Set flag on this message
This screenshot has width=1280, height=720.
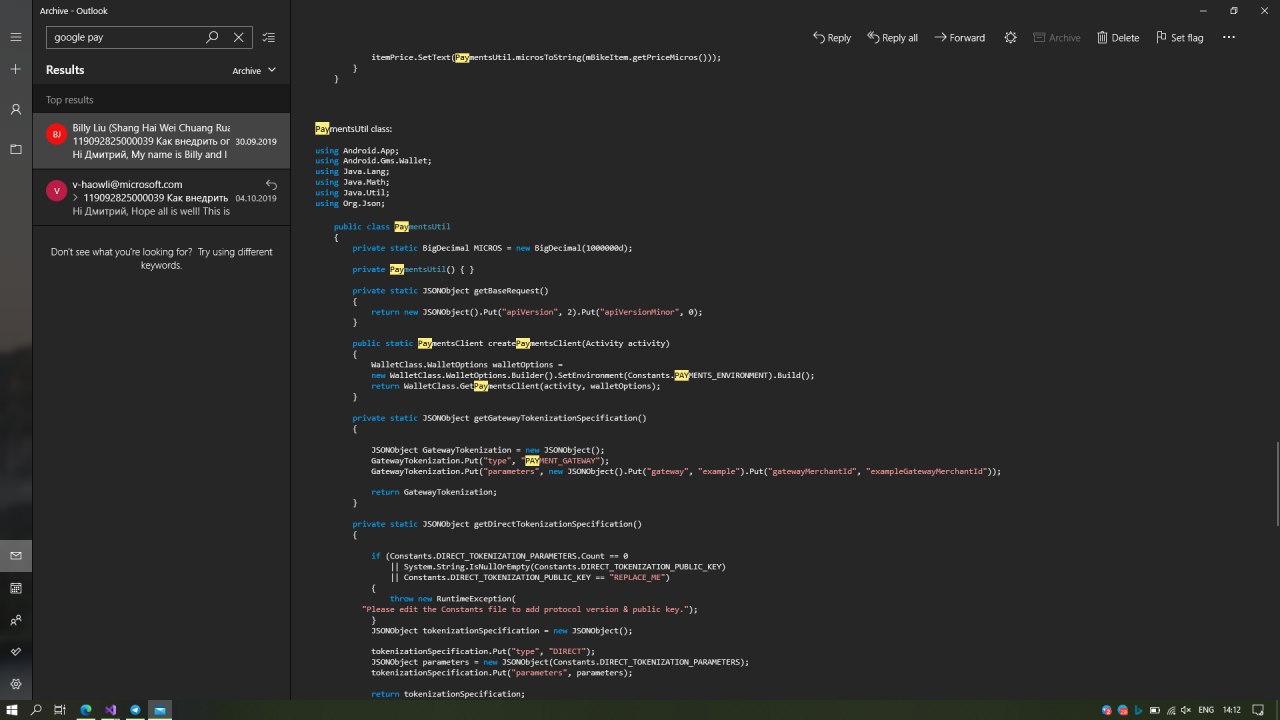click(1179, 37)
